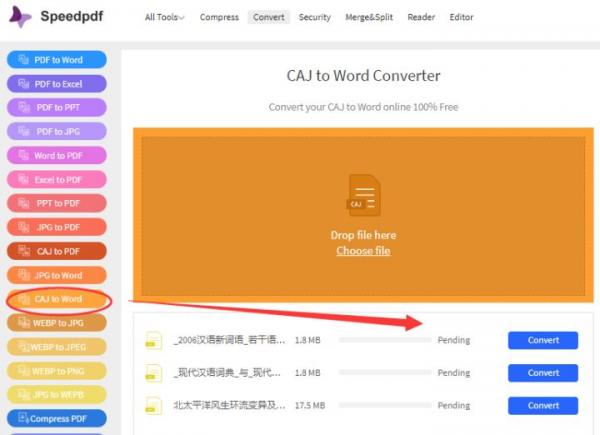Choose the JPG to WEPB tool
The width and height of the screenshot is (600, 435).
pyautogui.click(x=57, y=394)
